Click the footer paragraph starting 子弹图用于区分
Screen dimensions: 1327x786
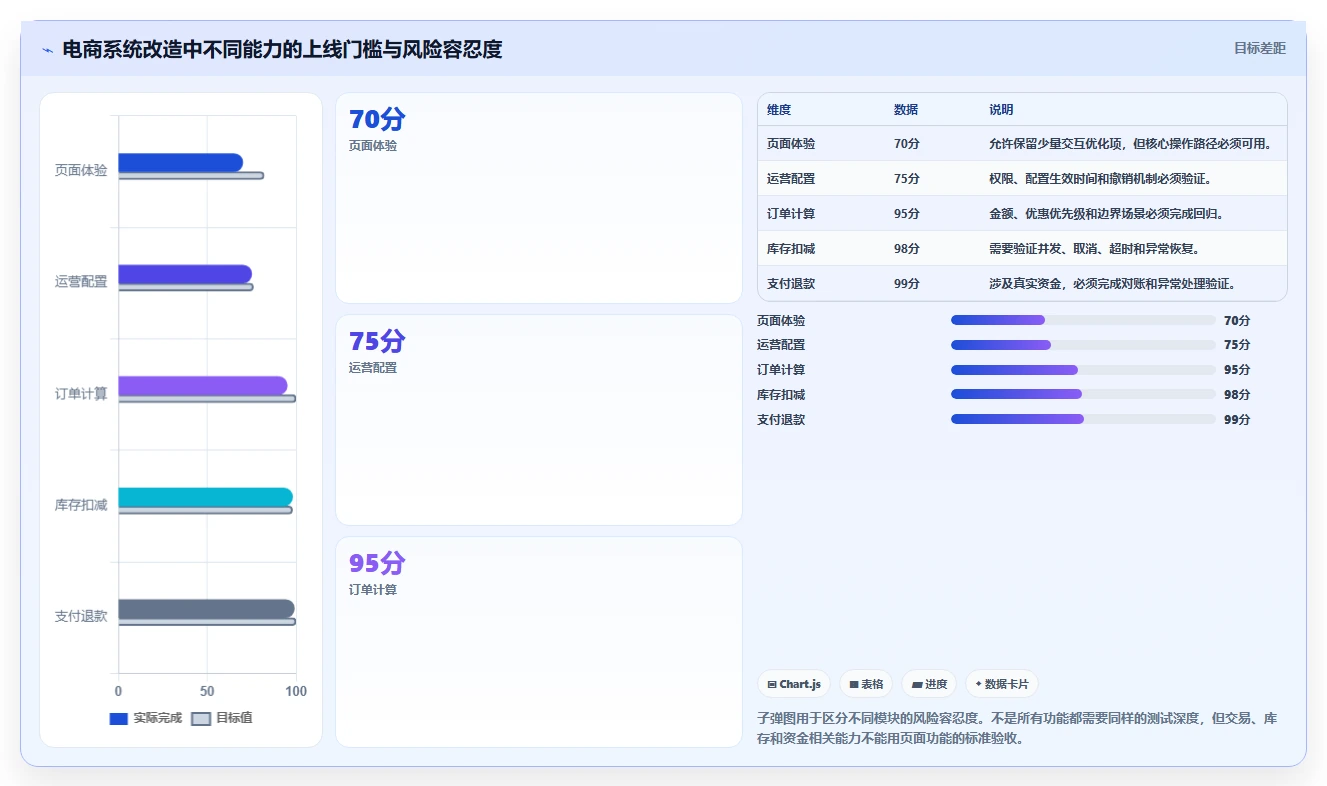pyautogui.click(x=1017, y=729)
